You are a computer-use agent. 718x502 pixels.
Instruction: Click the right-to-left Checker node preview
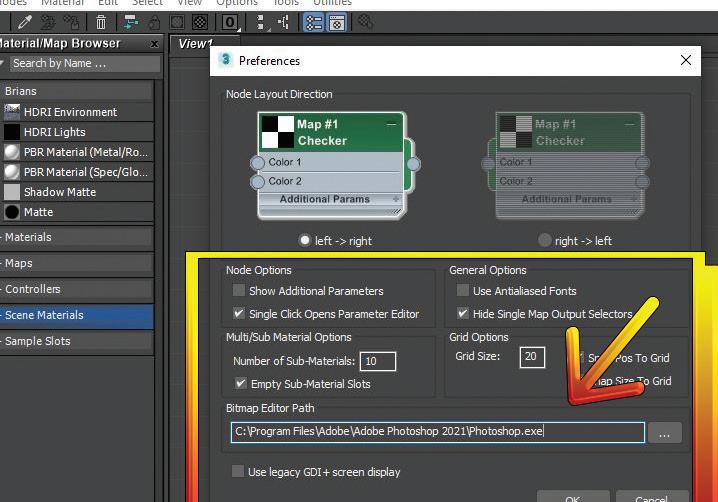coord(566,165)
